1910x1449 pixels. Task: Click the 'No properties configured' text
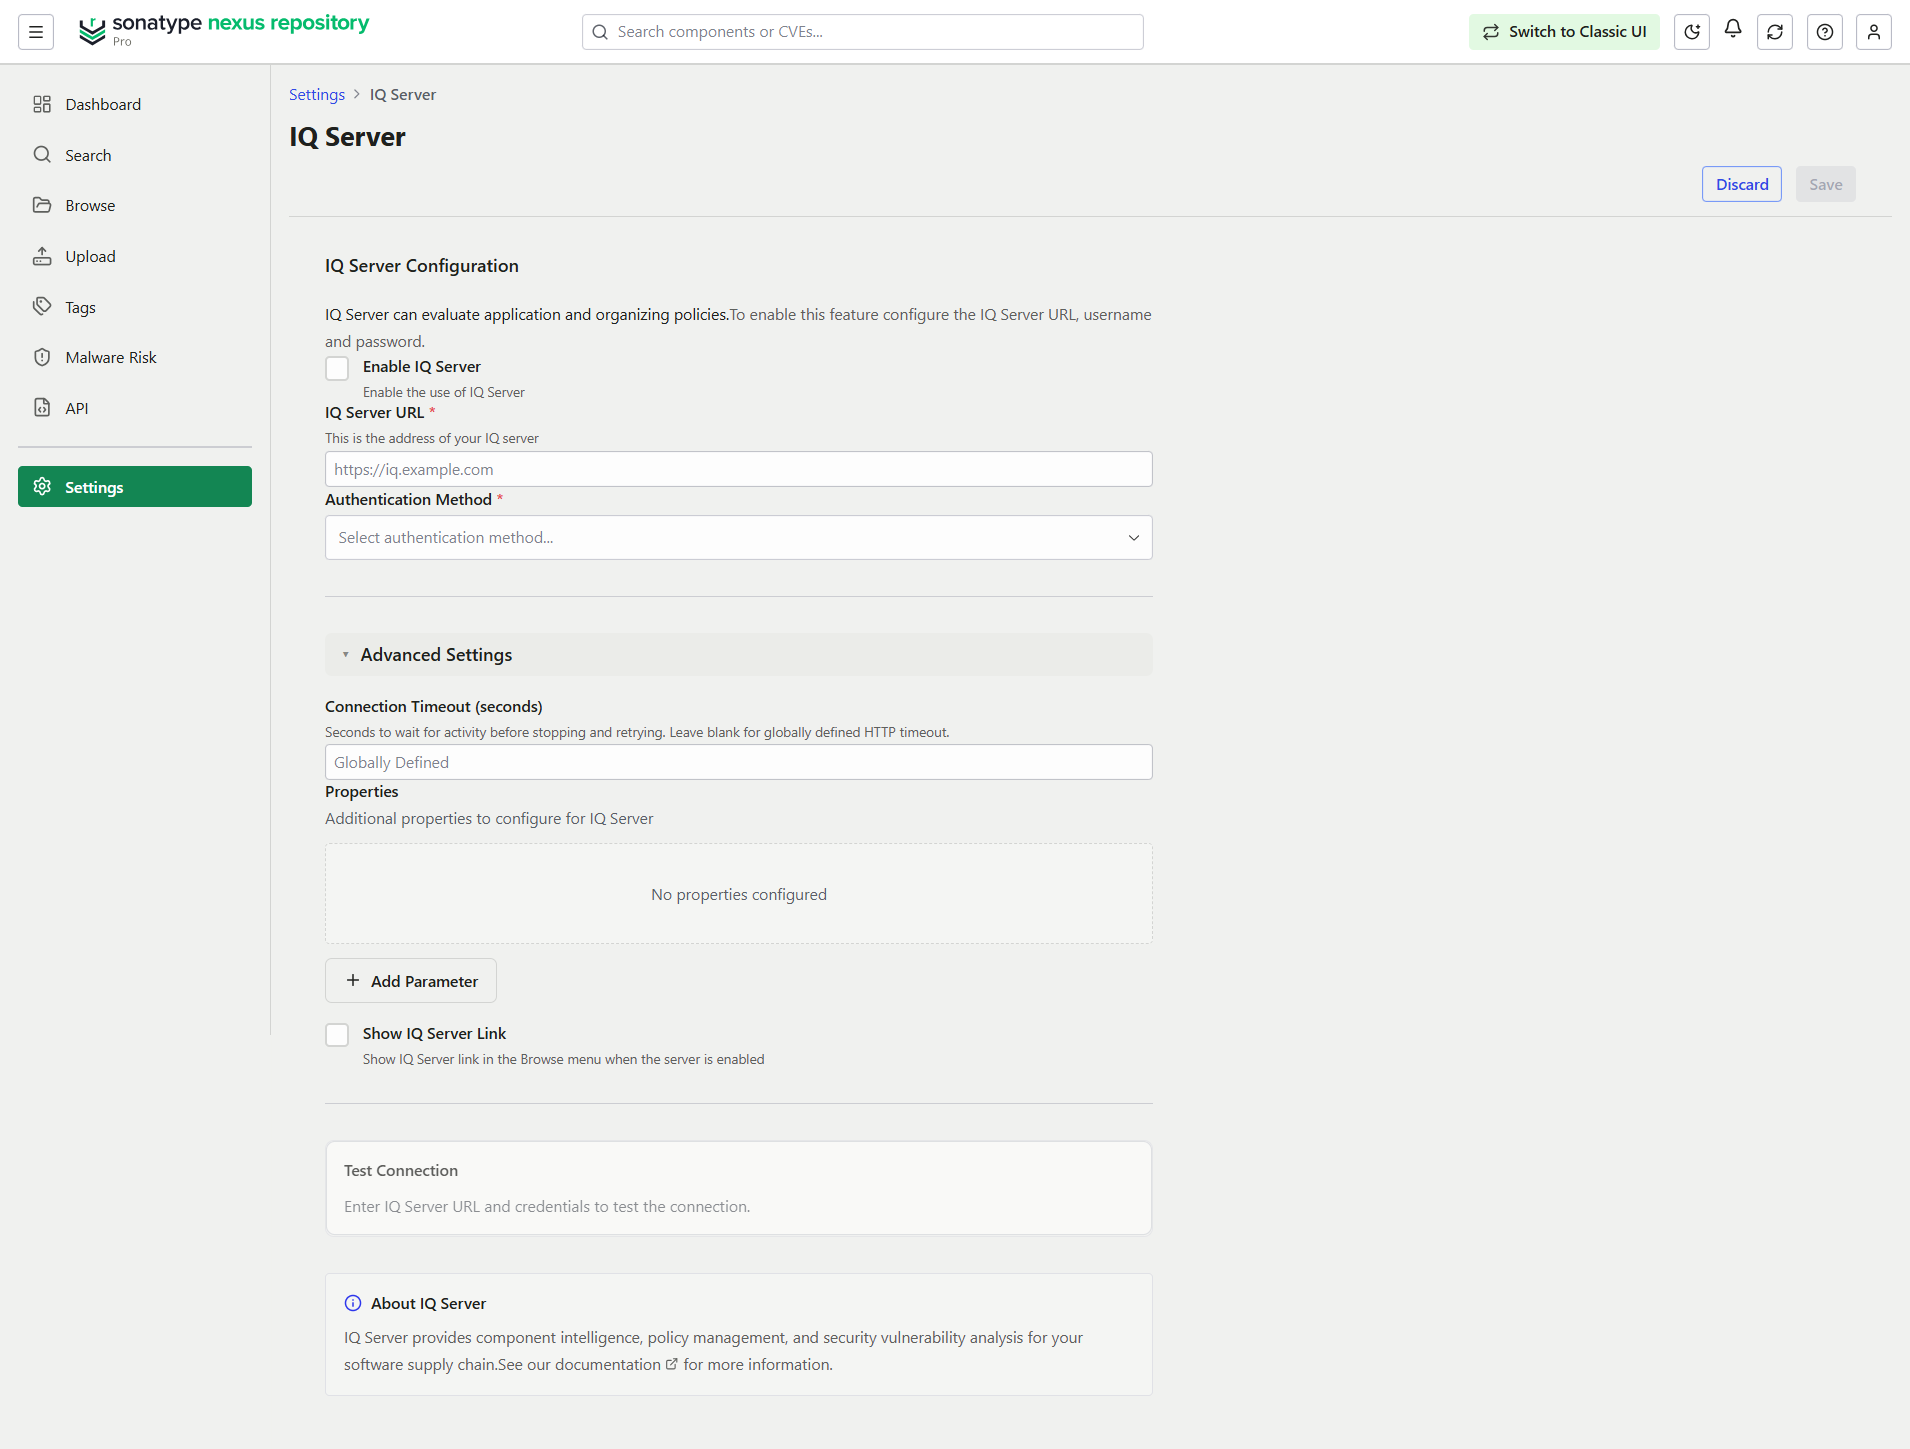(739, 894)
